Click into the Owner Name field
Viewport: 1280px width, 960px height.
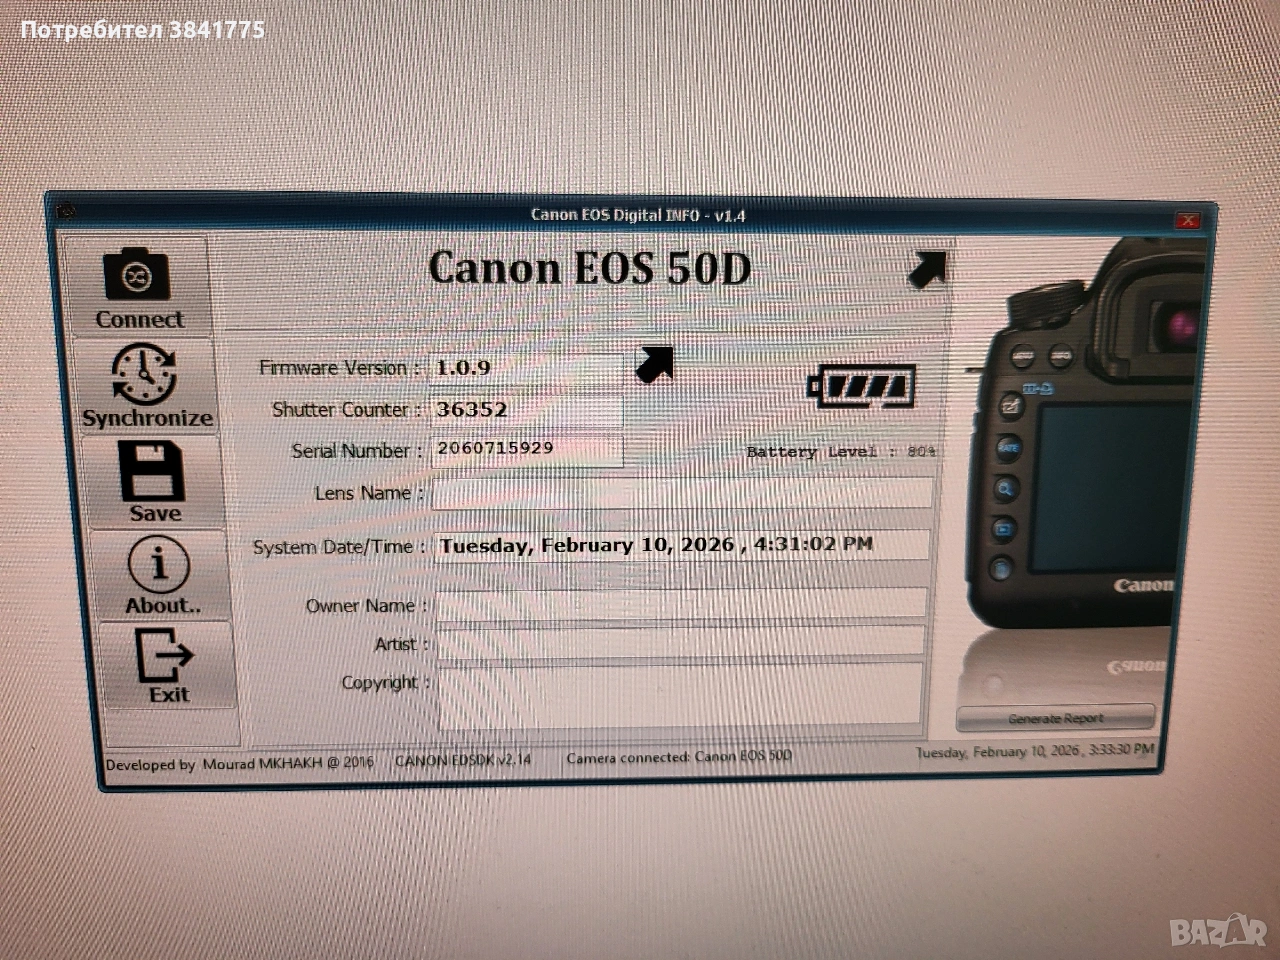(x=682, y=604)
